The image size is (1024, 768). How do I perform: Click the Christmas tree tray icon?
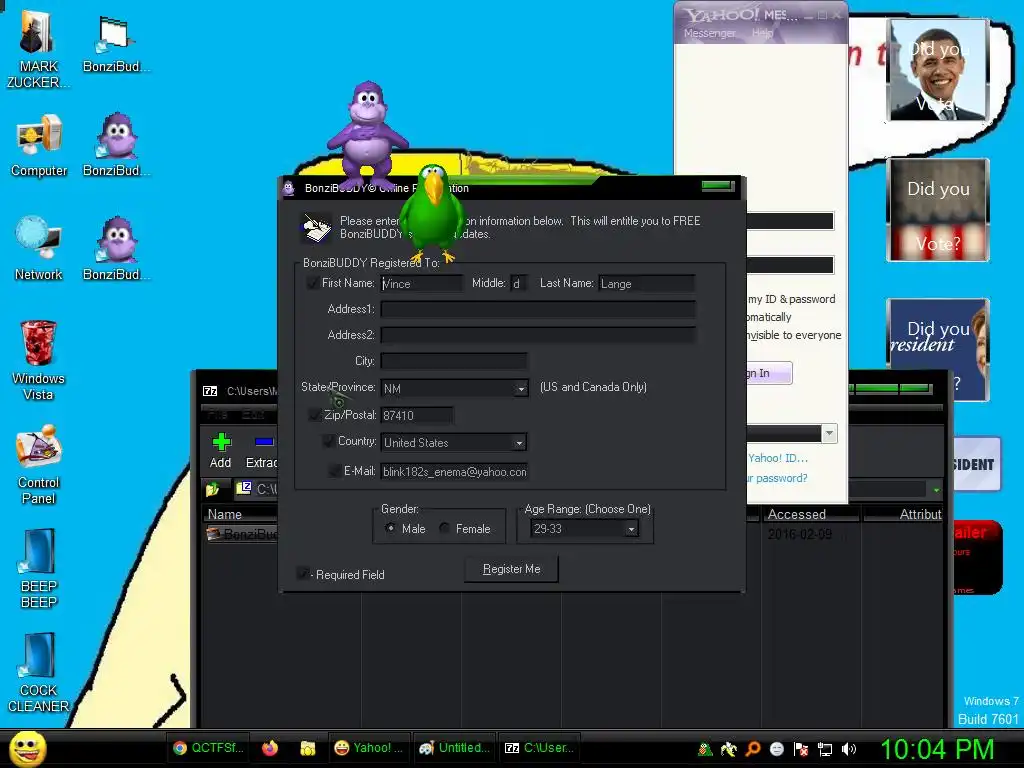click(705, 749)
